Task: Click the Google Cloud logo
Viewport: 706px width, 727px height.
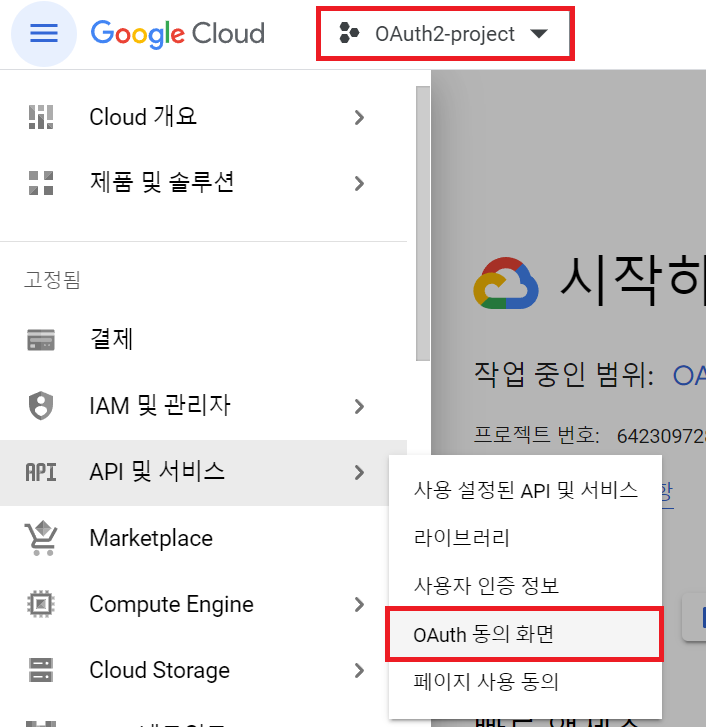Action: (x=178, y=34)
